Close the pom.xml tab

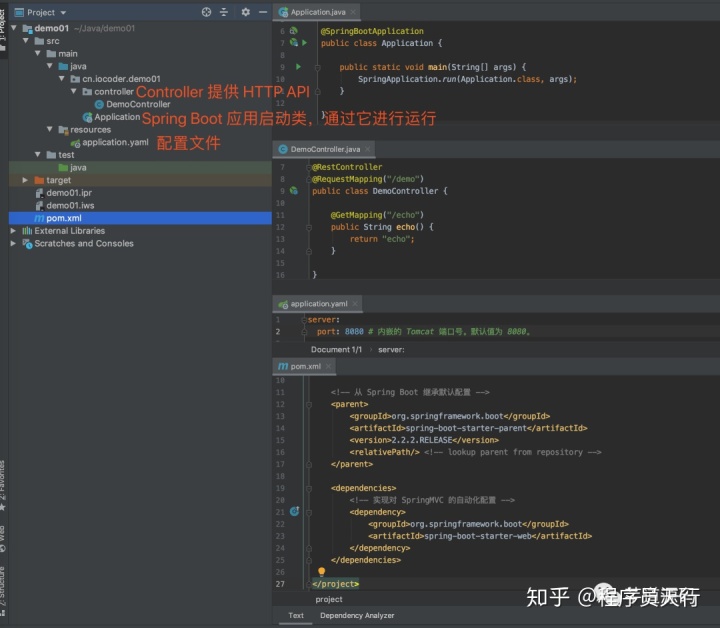pyautogui.click(x=328, y=366)
